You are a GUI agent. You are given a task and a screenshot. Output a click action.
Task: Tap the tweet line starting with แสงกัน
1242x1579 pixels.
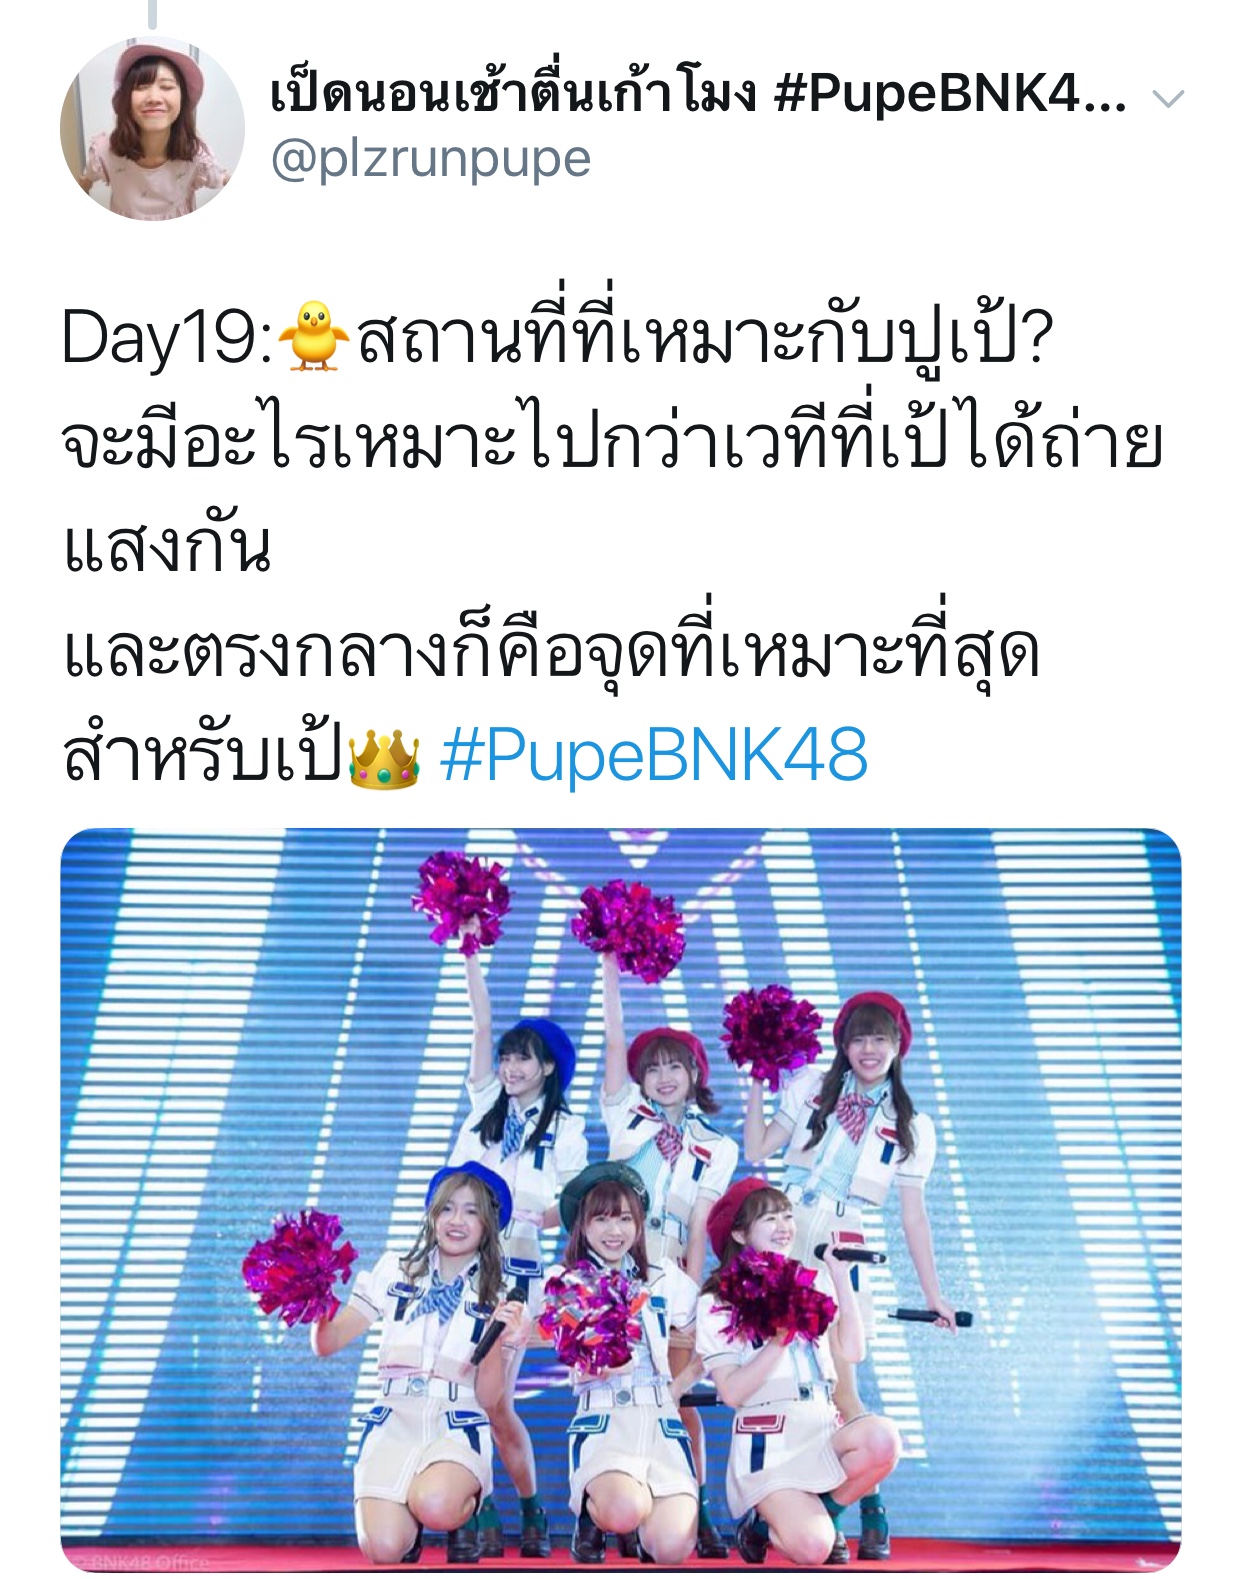pos(167,546)
